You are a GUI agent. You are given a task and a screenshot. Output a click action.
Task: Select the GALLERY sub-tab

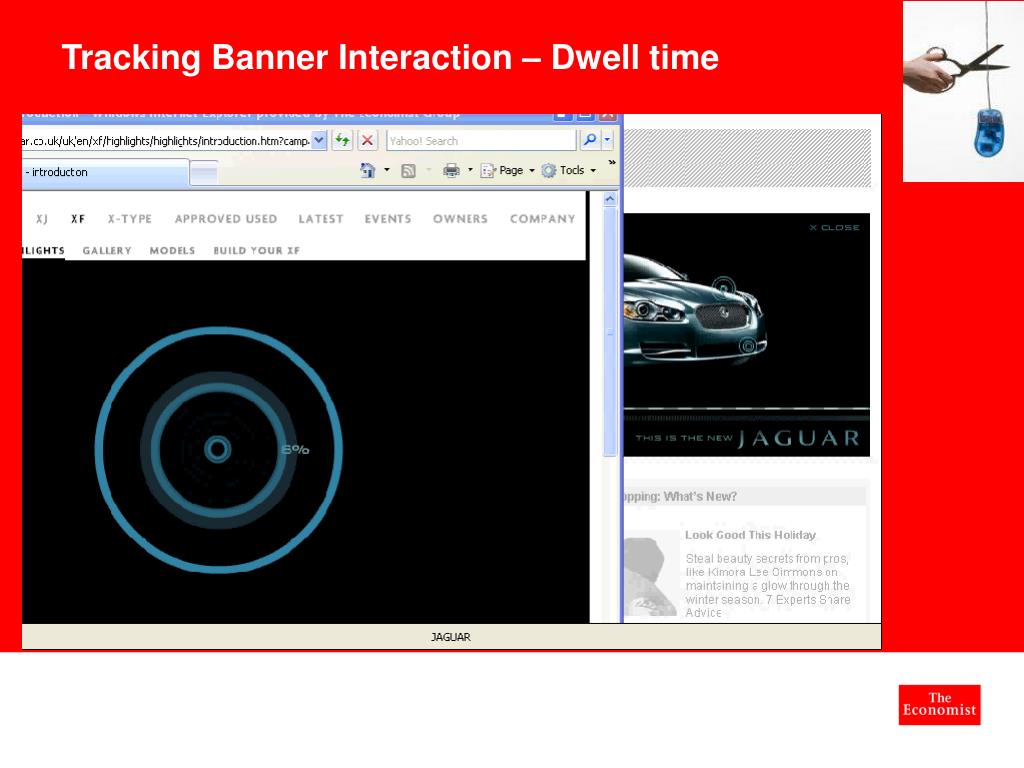pos(107,250)
